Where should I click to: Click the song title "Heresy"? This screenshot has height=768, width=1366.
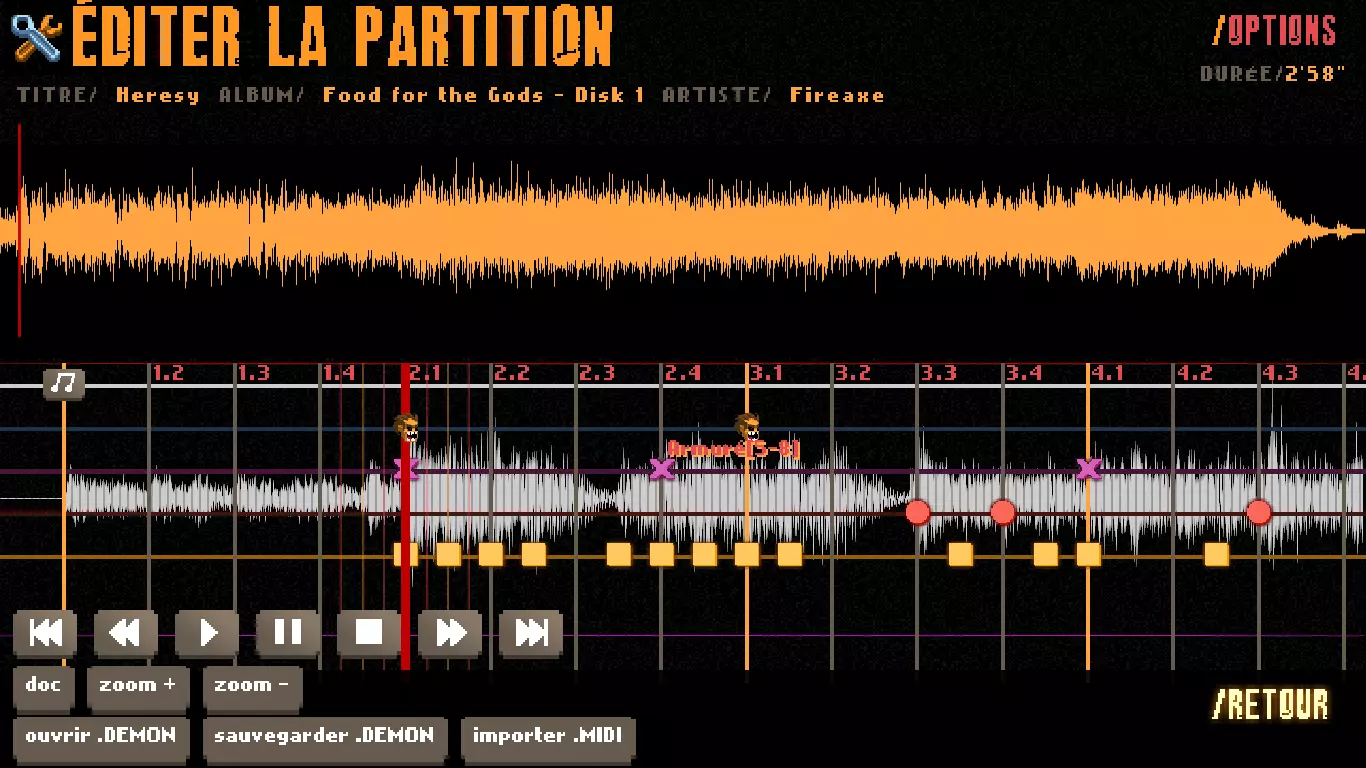coord(158,96)
